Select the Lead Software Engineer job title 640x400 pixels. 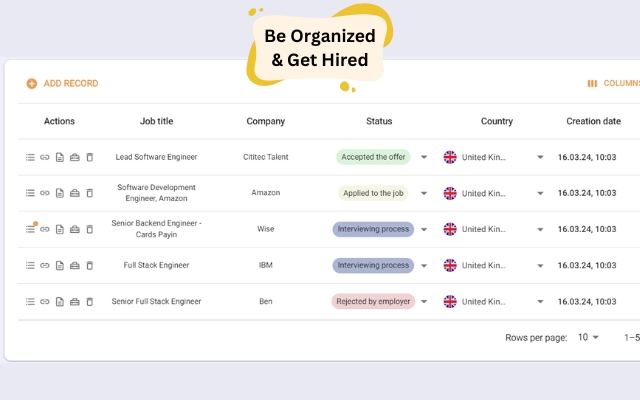point(156,157)
